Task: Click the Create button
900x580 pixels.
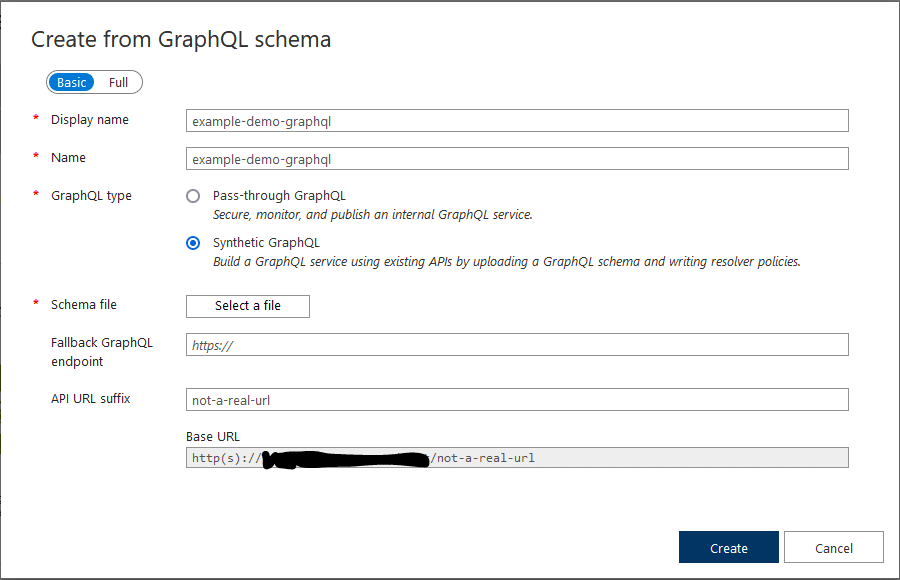Action: pyautogui.click(x=728, y=547)
